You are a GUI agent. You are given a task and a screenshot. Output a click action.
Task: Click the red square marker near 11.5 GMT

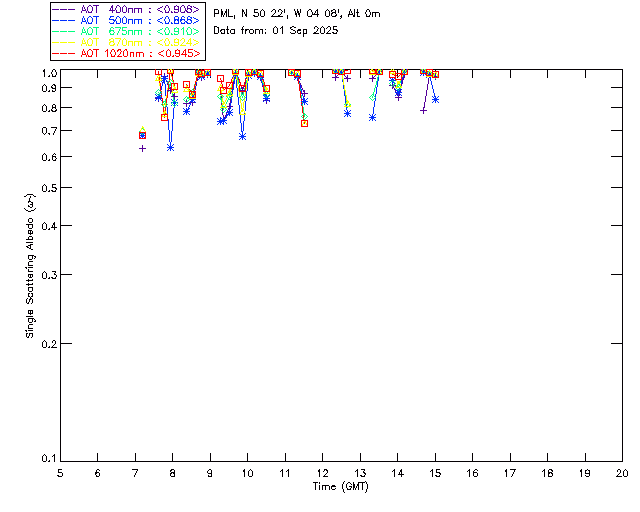304,123
